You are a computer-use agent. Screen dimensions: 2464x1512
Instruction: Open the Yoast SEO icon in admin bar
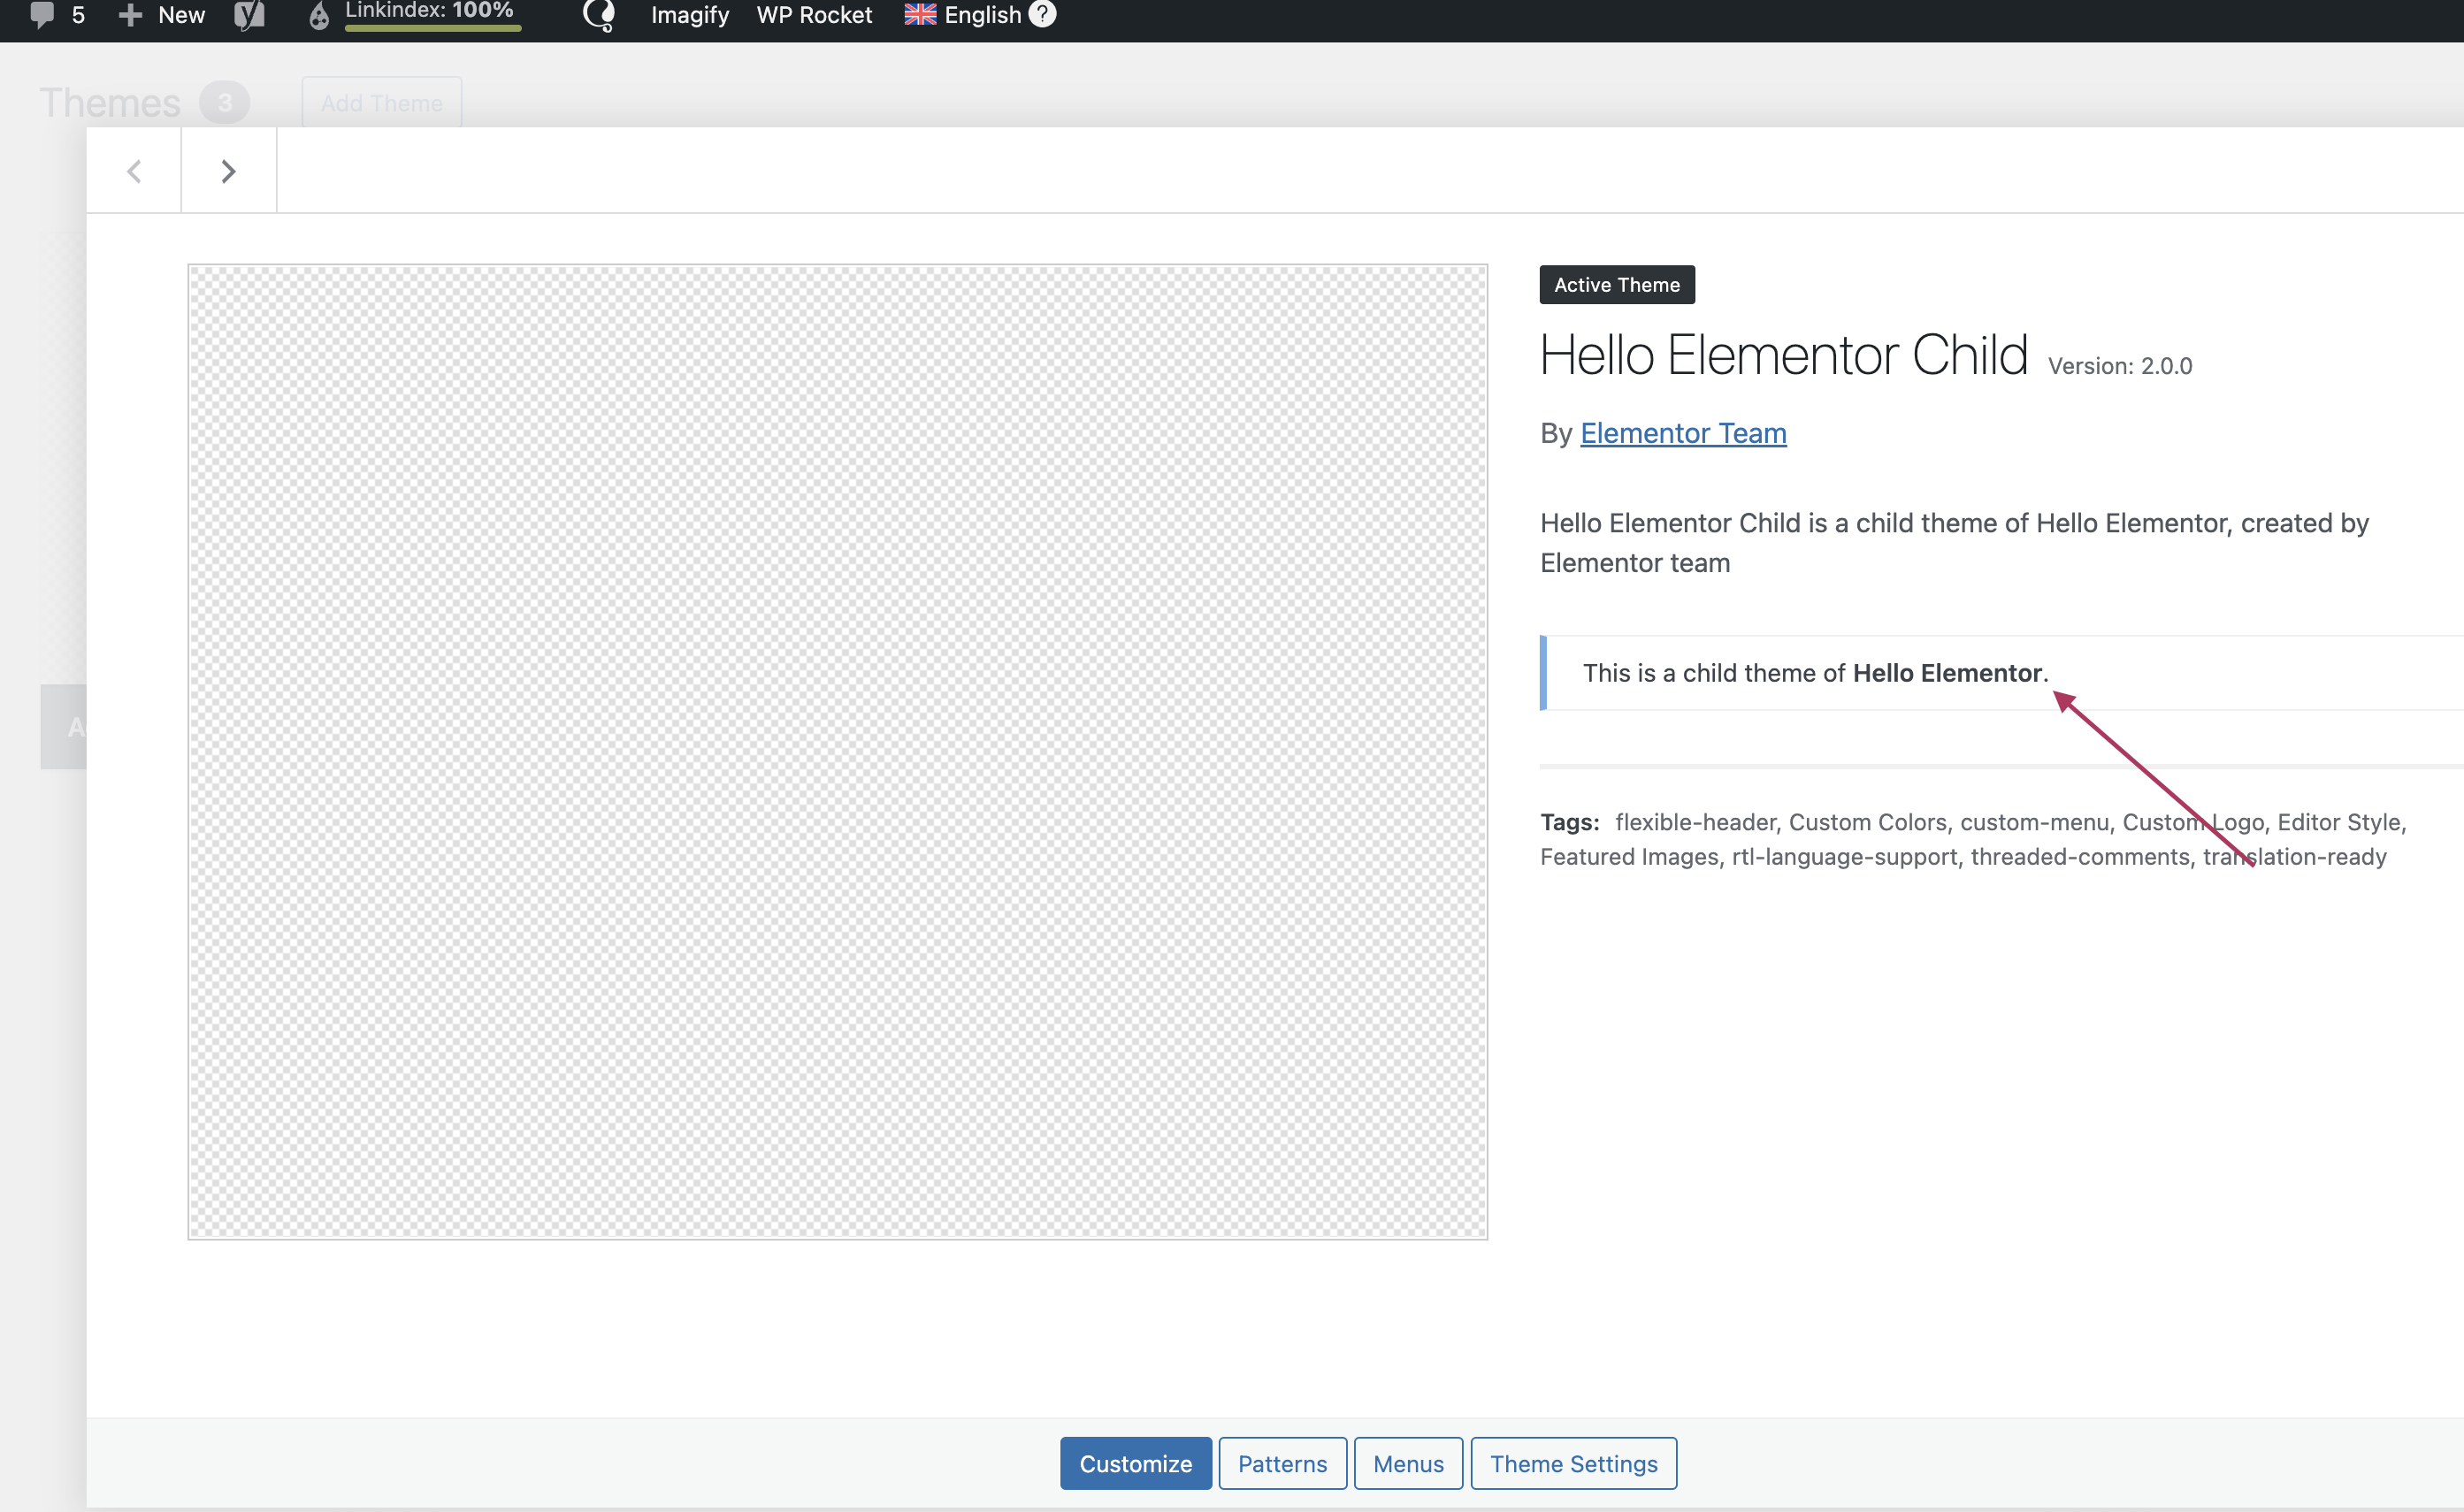pos(249,15)
